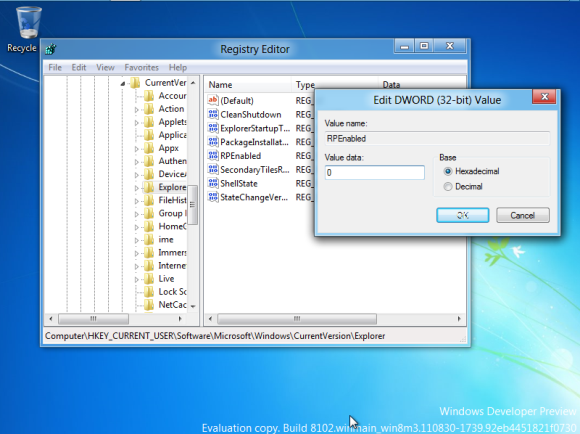580x434 pixels.
Task: Click the FileHistory folder icon
Action: click(x=149, y=200)
